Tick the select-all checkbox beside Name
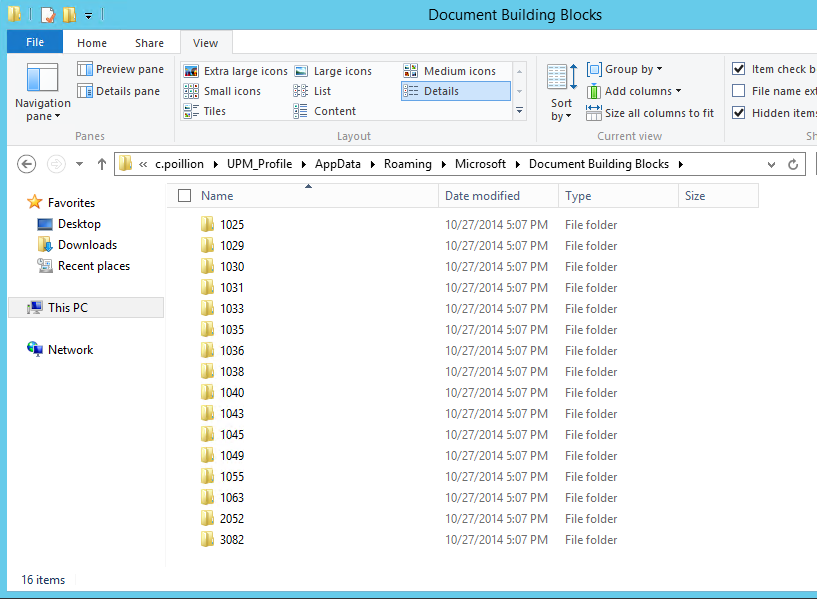817x599 pixels. (x=184, y=196)
